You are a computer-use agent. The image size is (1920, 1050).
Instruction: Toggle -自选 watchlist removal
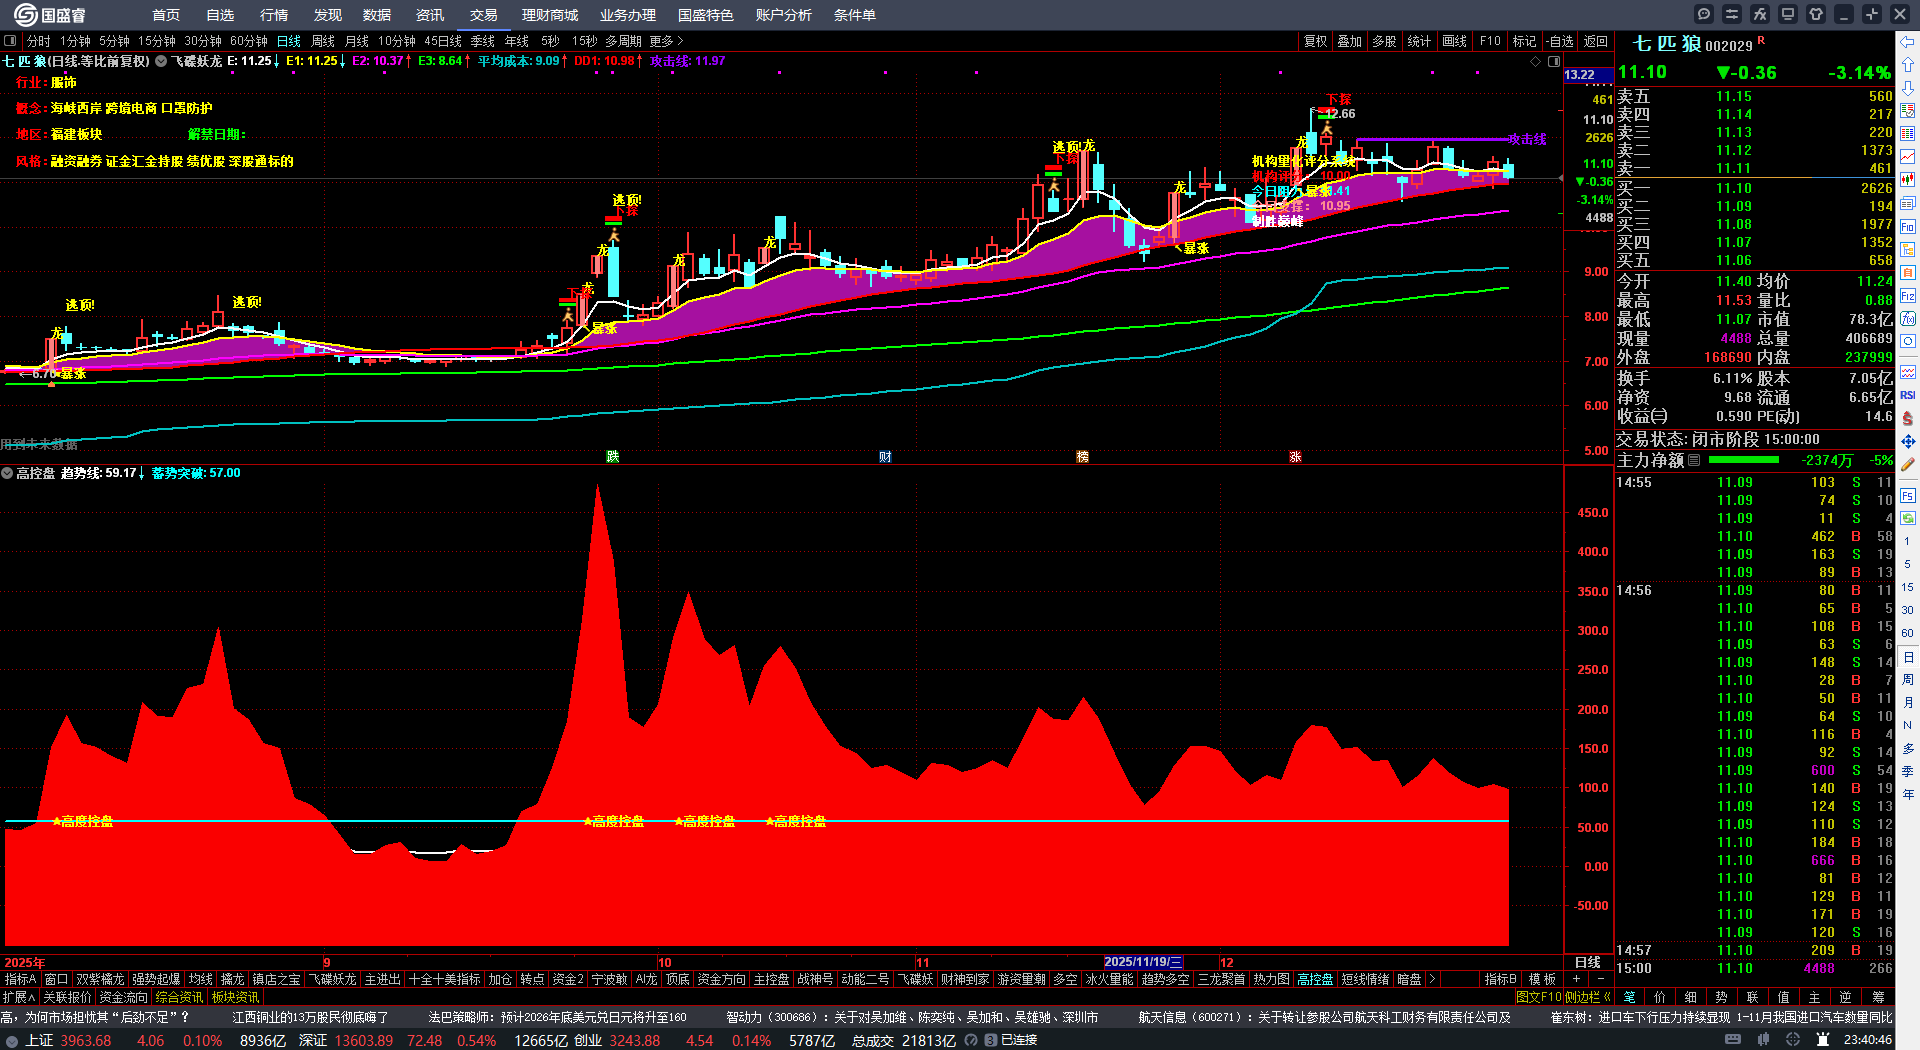click(1560, 41)
